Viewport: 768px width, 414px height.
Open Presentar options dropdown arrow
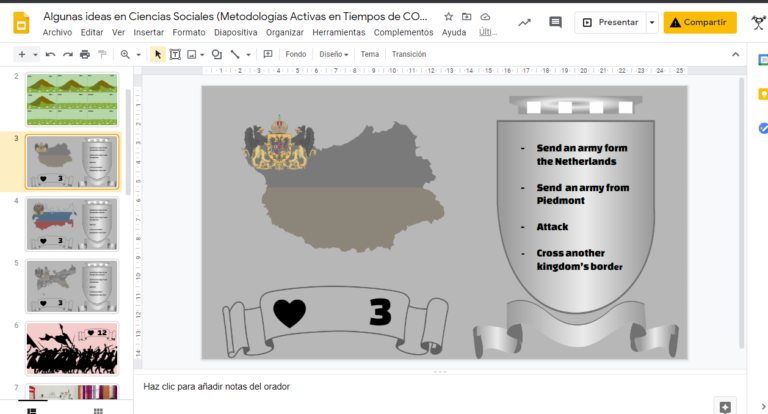click(x=652, y=23)
